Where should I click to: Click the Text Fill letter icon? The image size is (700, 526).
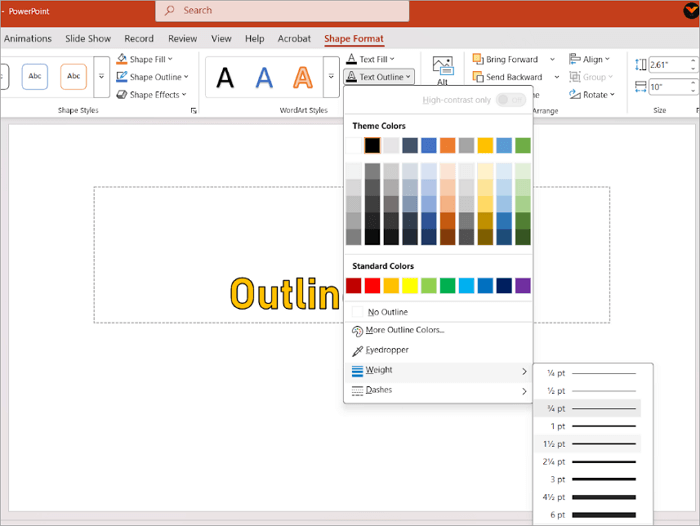click(x=352, y=59)
